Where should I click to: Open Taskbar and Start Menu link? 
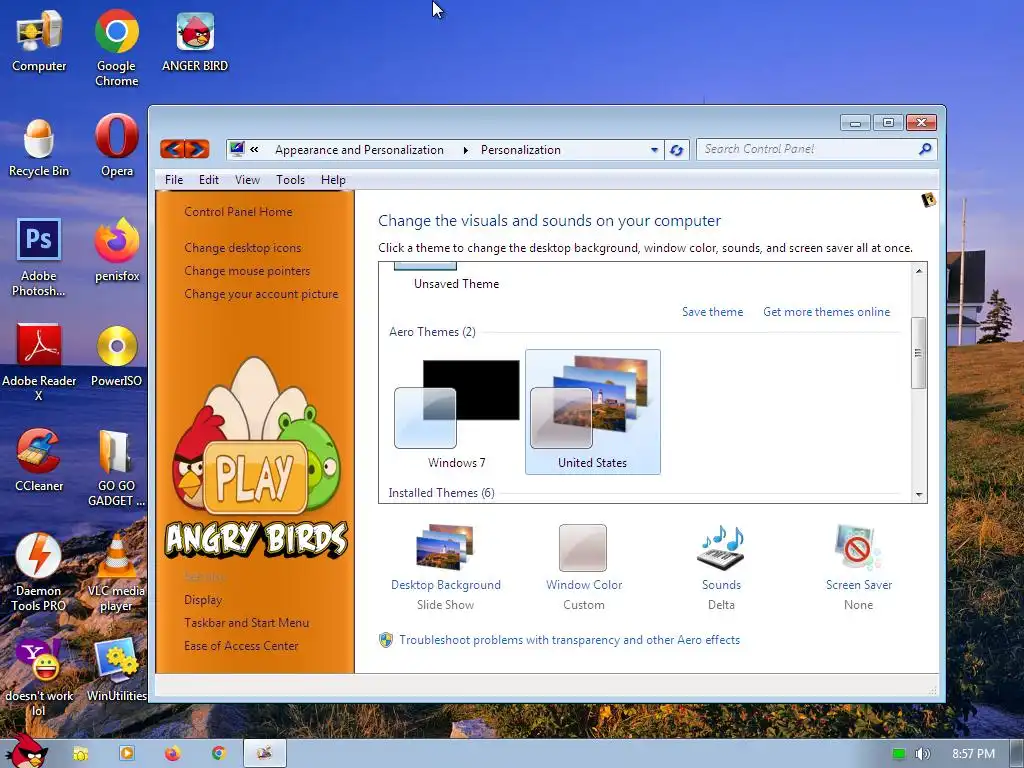pyautogui.click(x=246, y=622)
